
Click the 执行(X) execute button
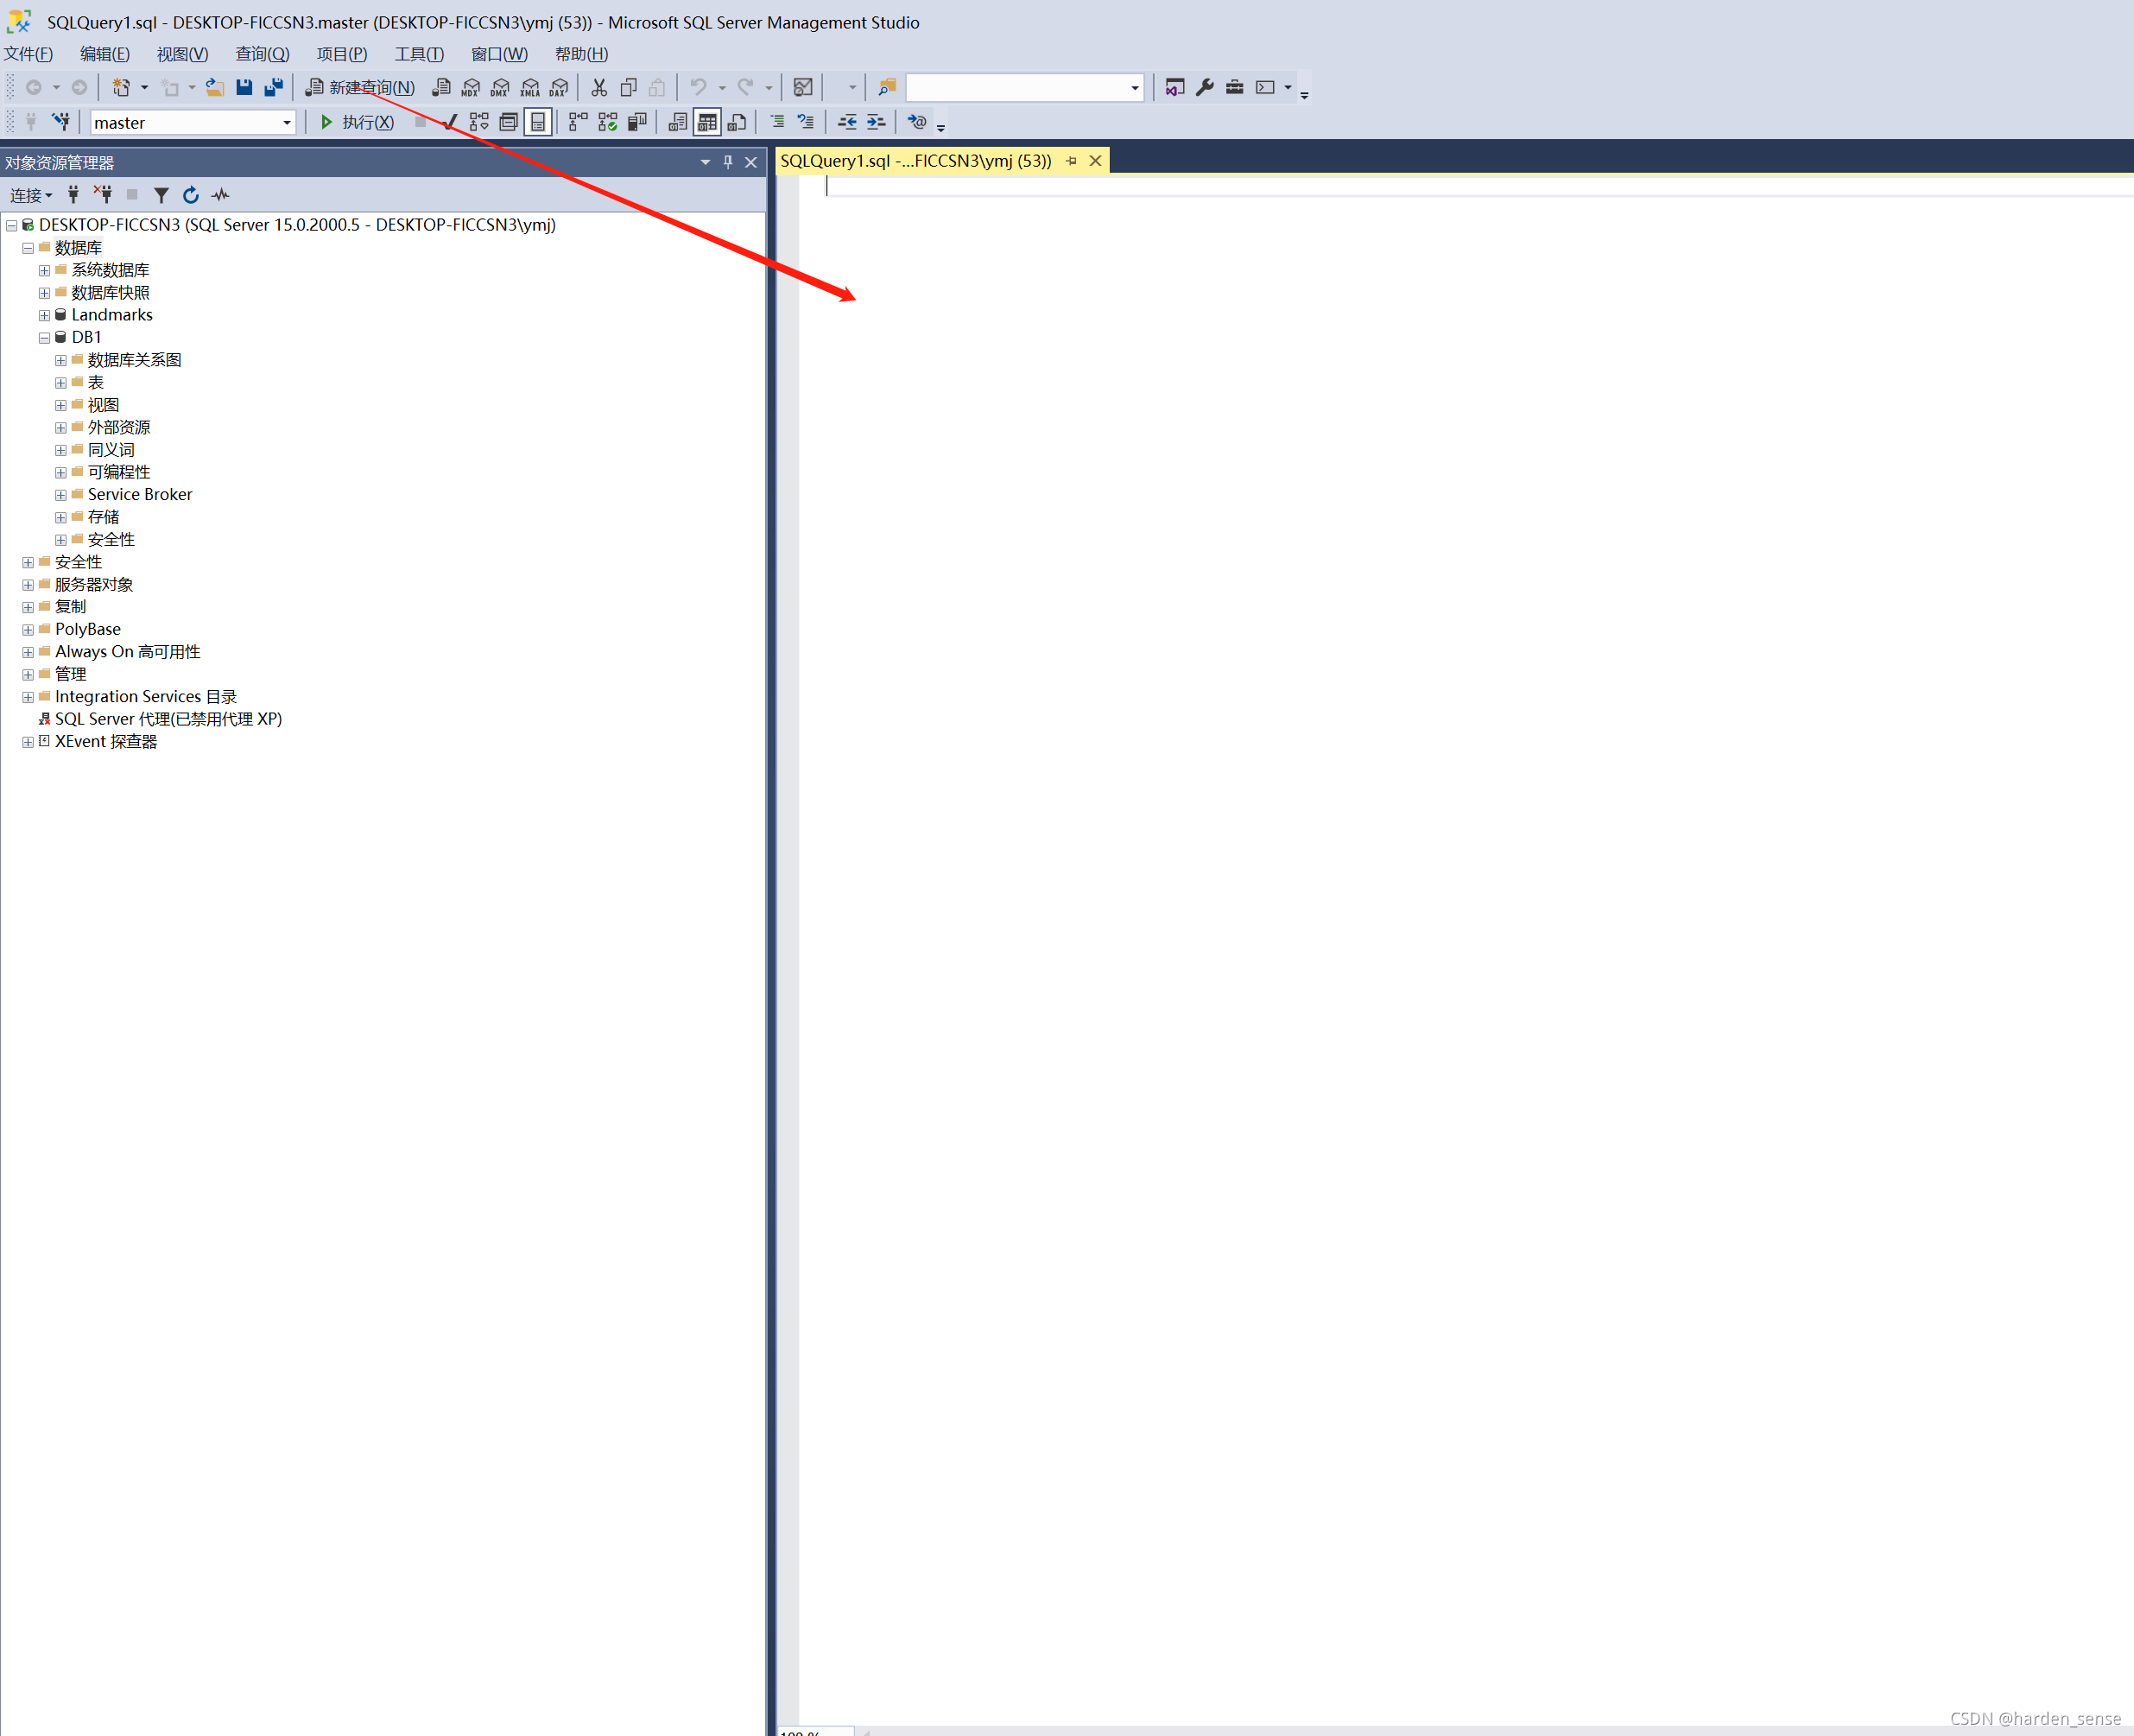coord(356,122)
